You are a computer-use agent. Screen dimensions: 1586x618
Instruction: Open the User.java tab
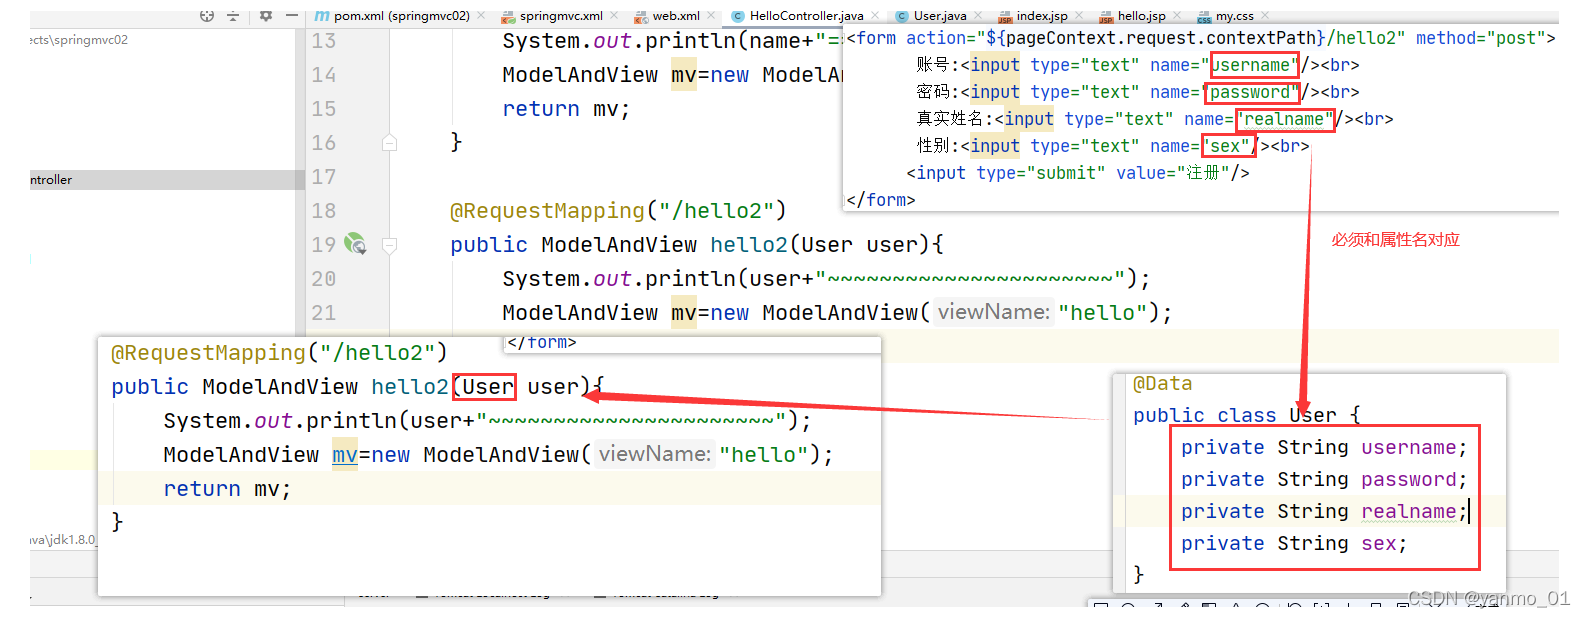(940, 16)
